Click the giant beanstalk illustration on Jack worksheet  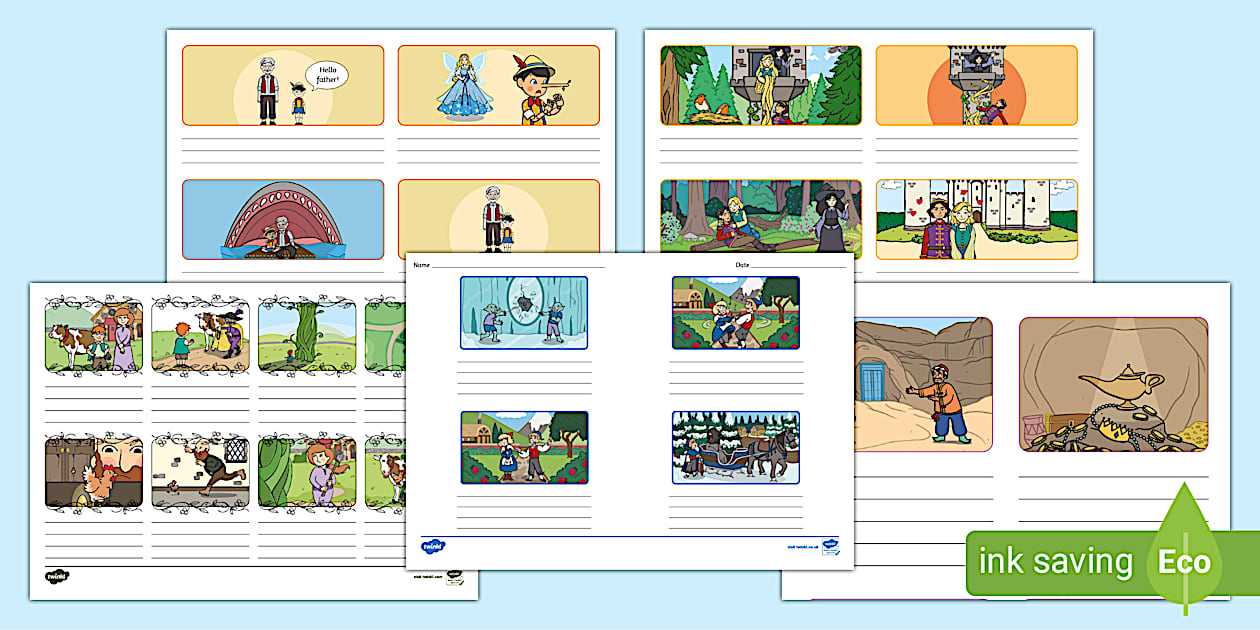click(308, 334)
